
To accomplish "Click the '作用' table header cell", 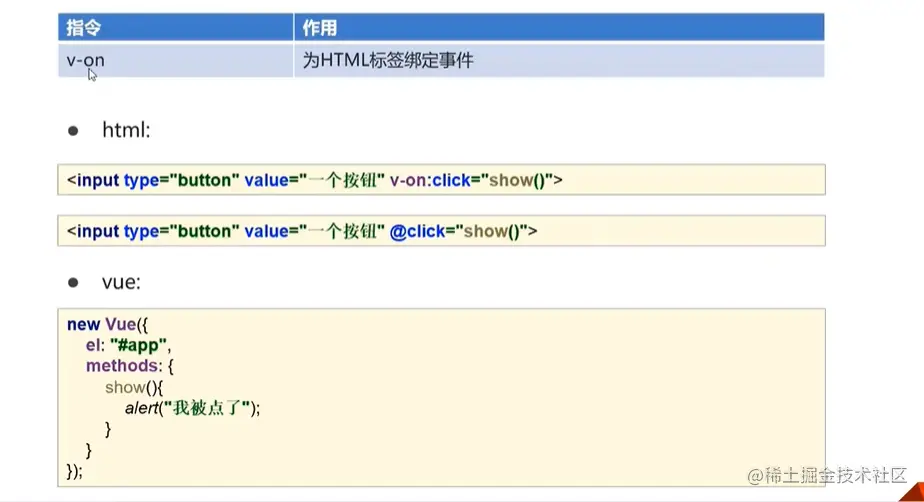I will 559,27.
